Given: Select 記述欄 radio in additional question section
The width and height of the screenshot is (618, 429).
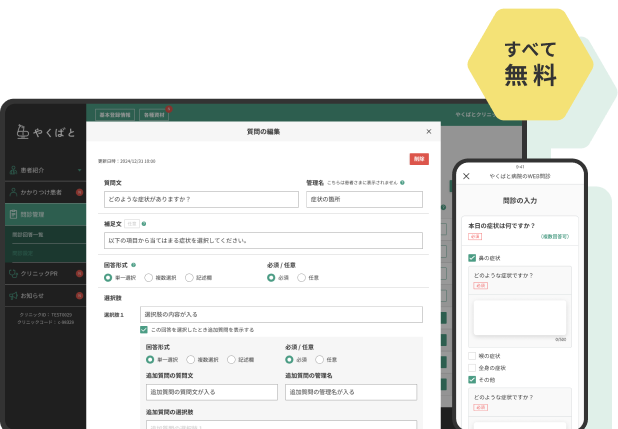Looking at the screenshot, I should tap(231, 360).
